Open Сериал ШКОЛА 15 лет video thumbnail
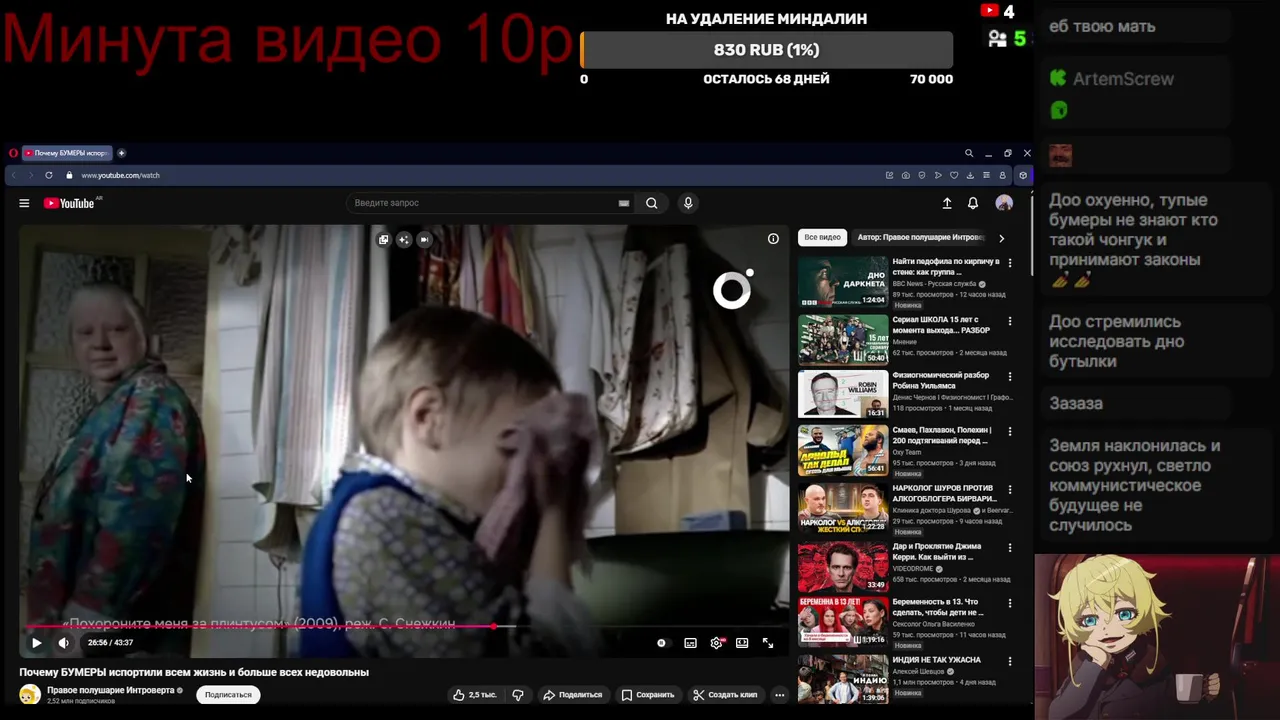The width and height of the screenshot is (1280, 720). coord(843,339)
